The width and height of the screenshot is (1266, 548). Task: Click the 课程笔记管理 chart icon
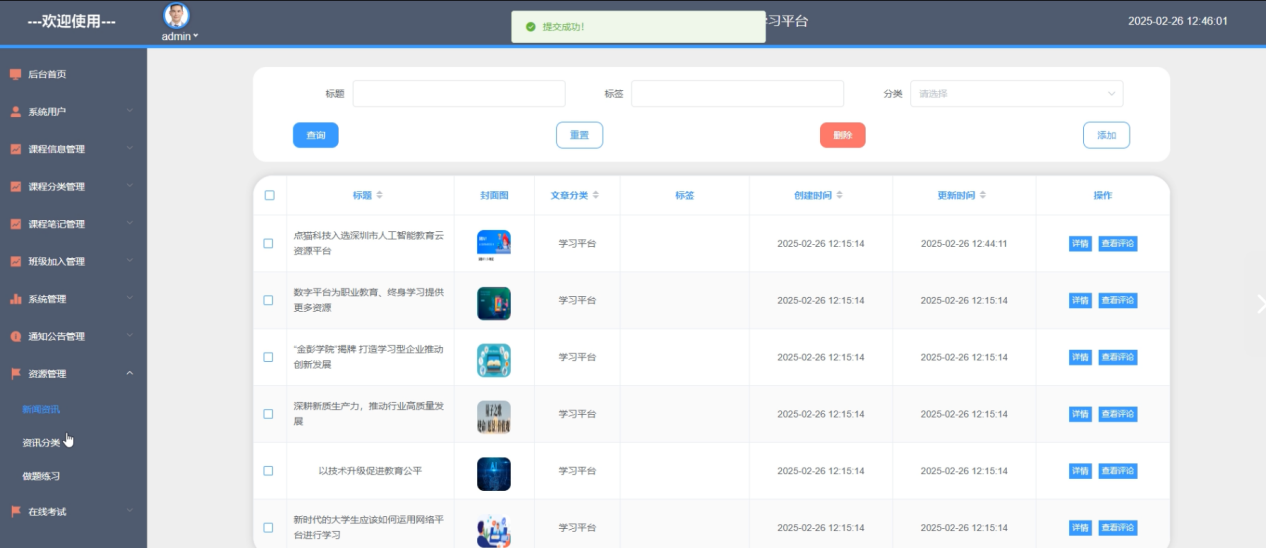(x=15, y=224)
